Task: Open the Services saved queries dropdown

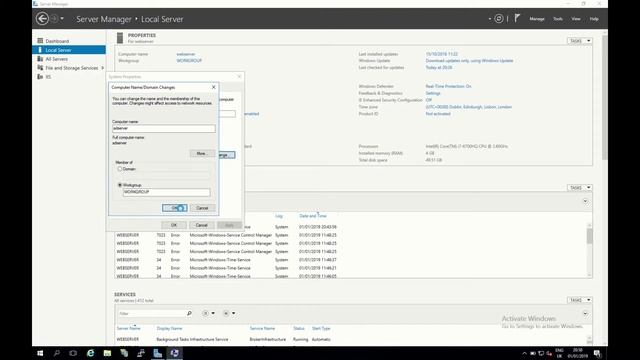Action: [x=229, y=313]
